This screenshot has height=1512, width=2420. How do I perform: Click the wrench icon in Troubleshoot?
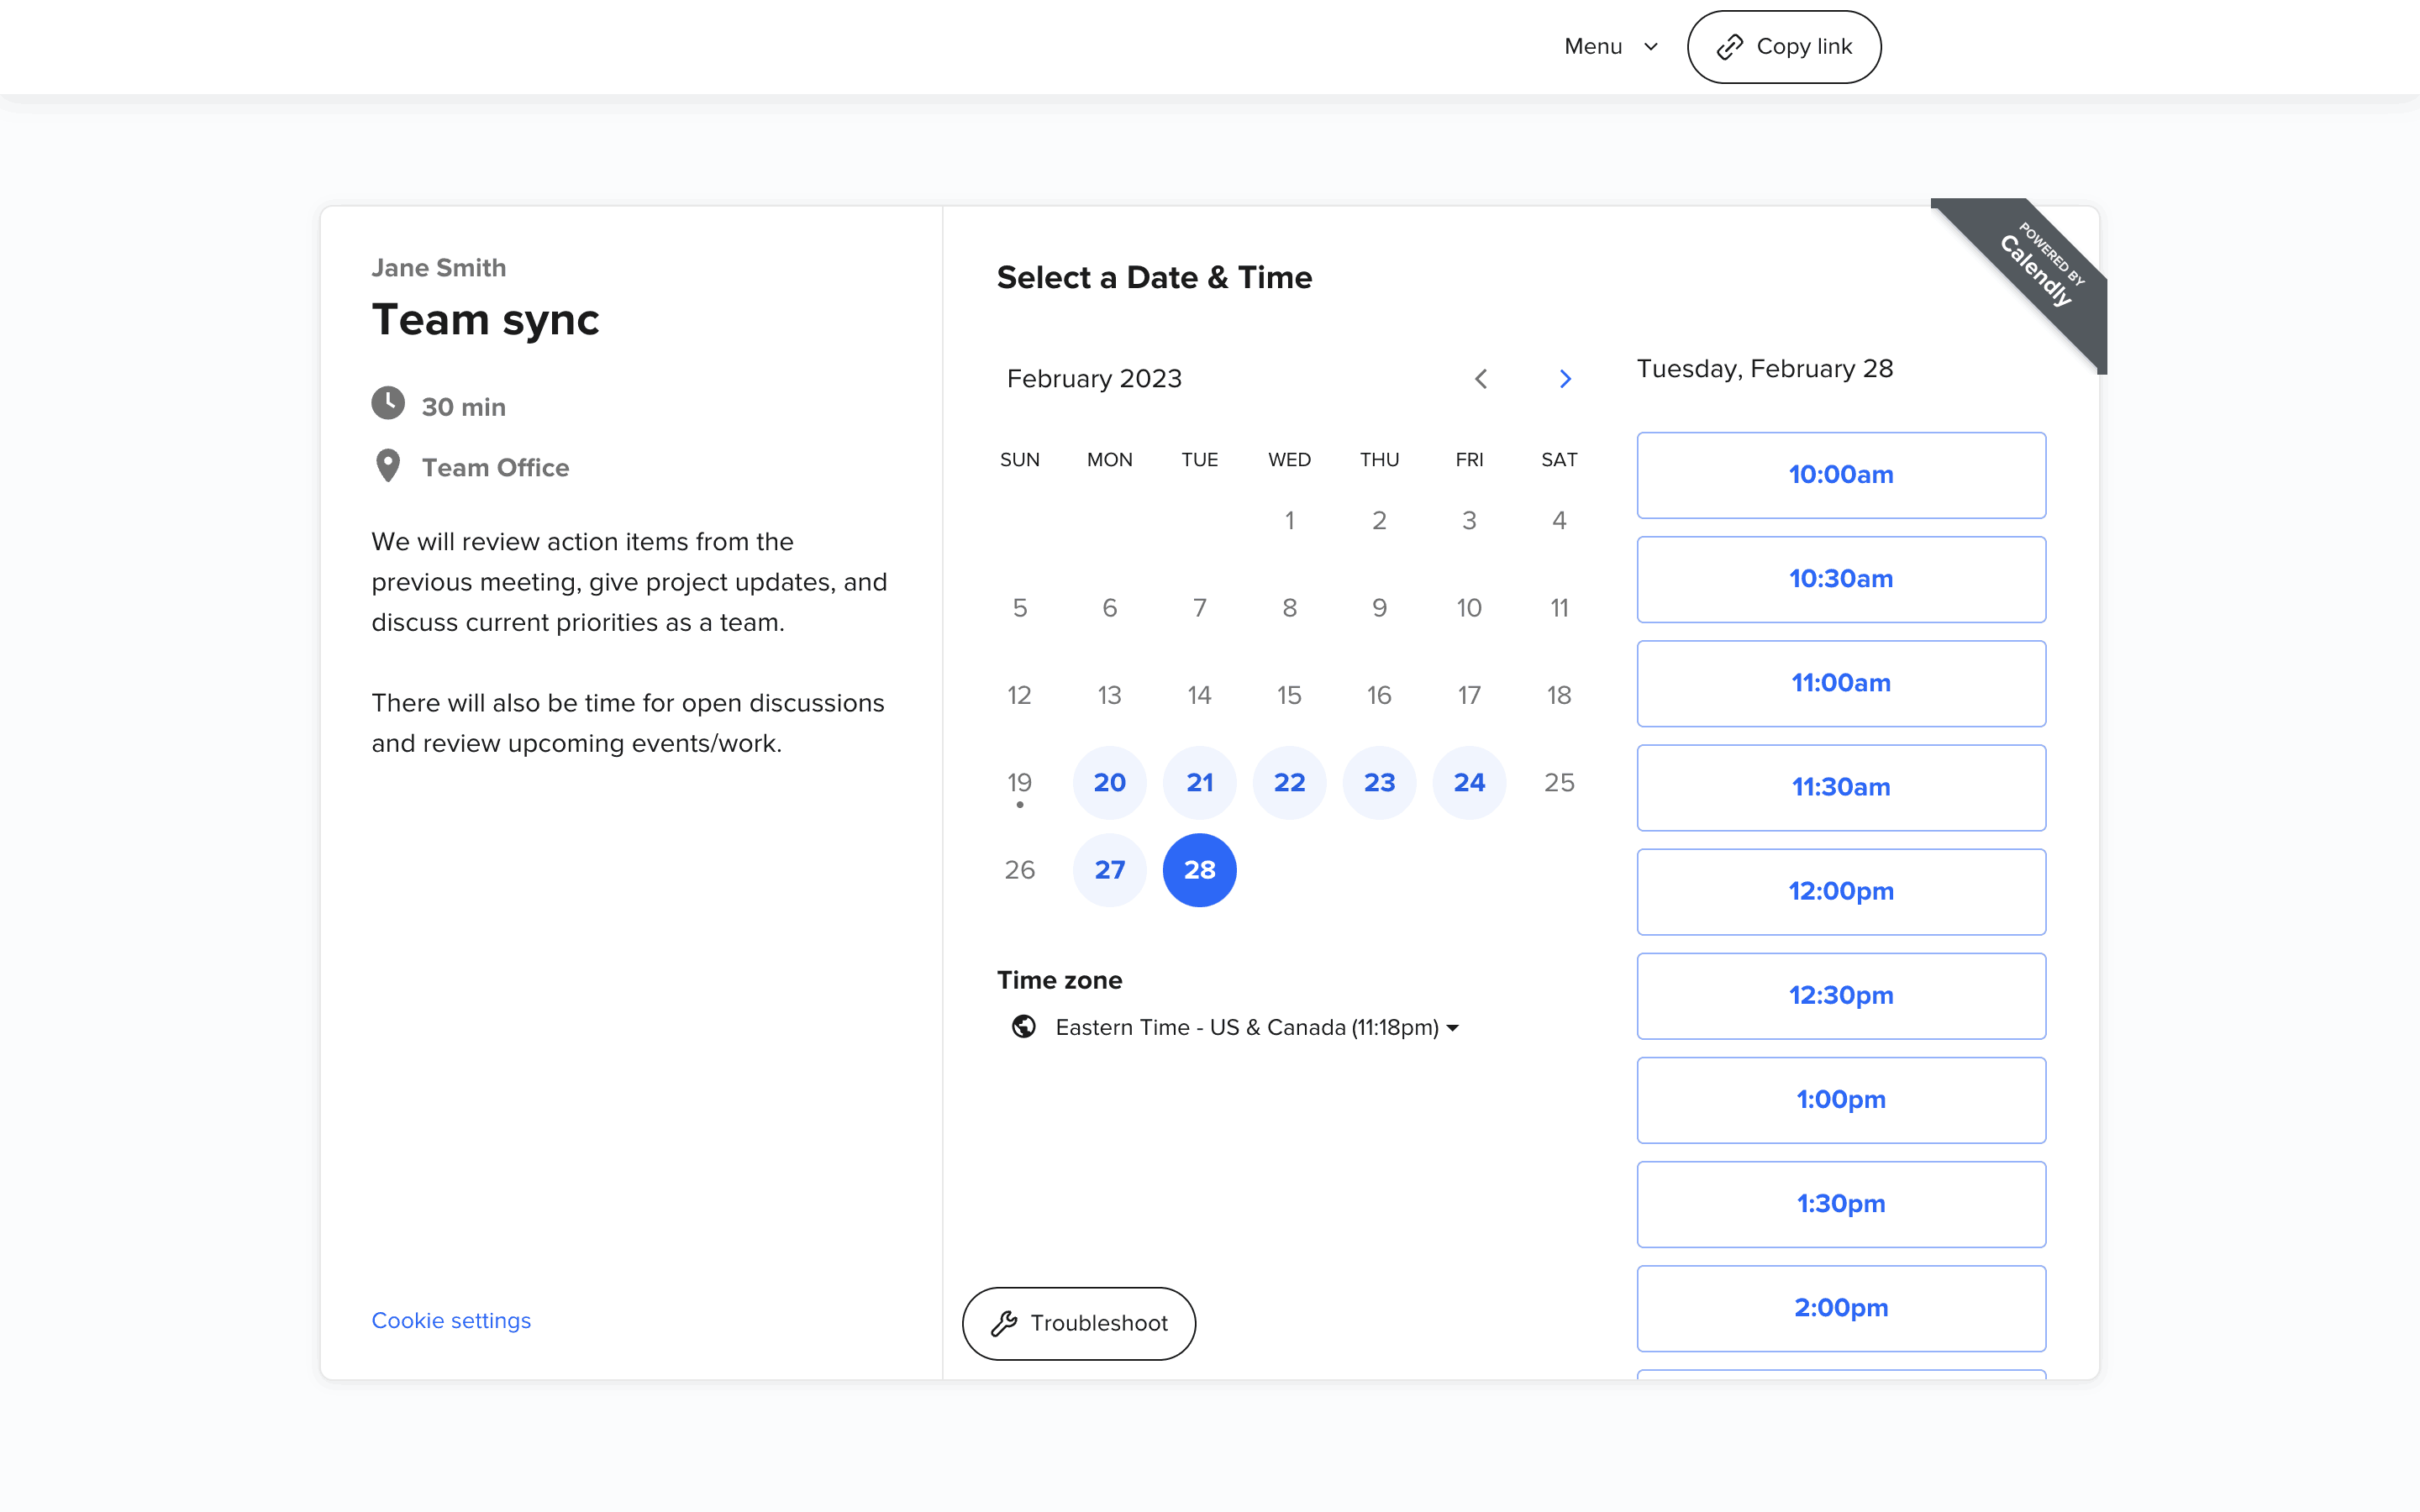1004,1323
